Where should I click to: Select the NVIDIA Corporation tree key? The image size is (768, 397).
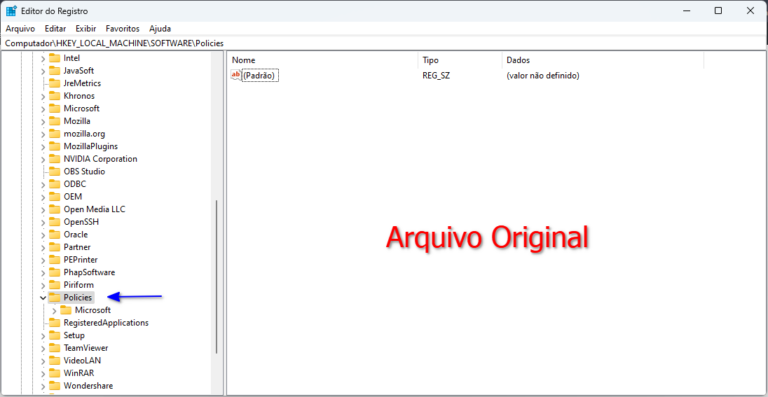(100, 159)
